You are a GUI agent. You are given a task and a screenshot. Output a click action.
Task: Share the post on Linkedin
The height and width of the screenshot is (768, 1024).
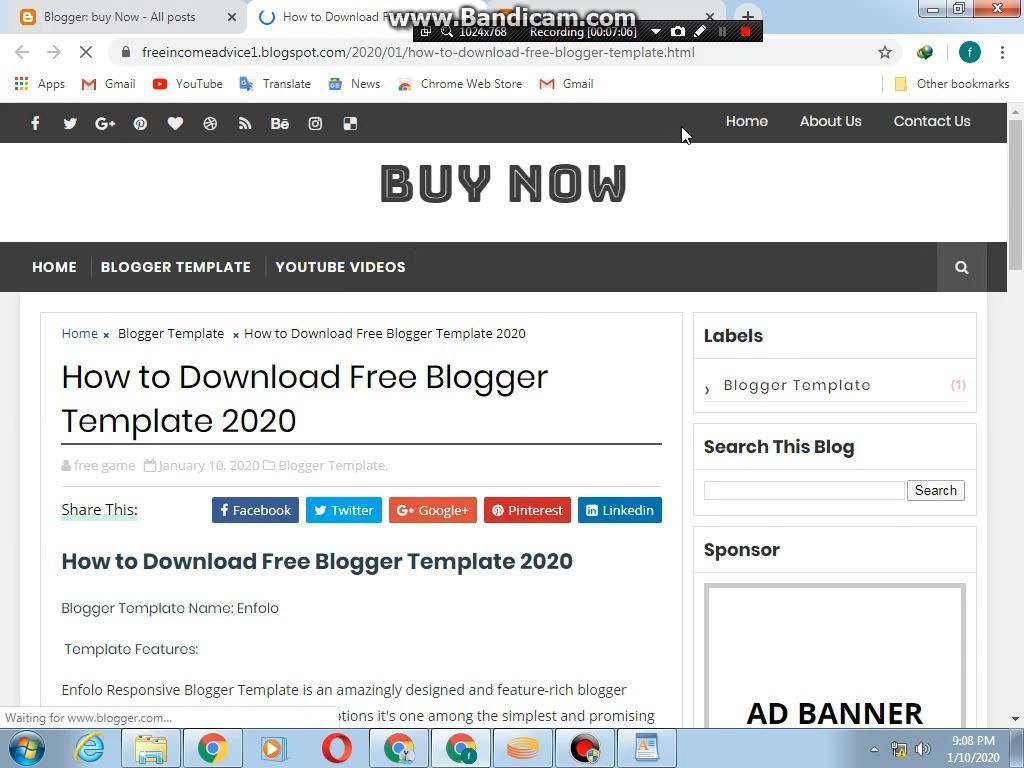coord(620,510)
